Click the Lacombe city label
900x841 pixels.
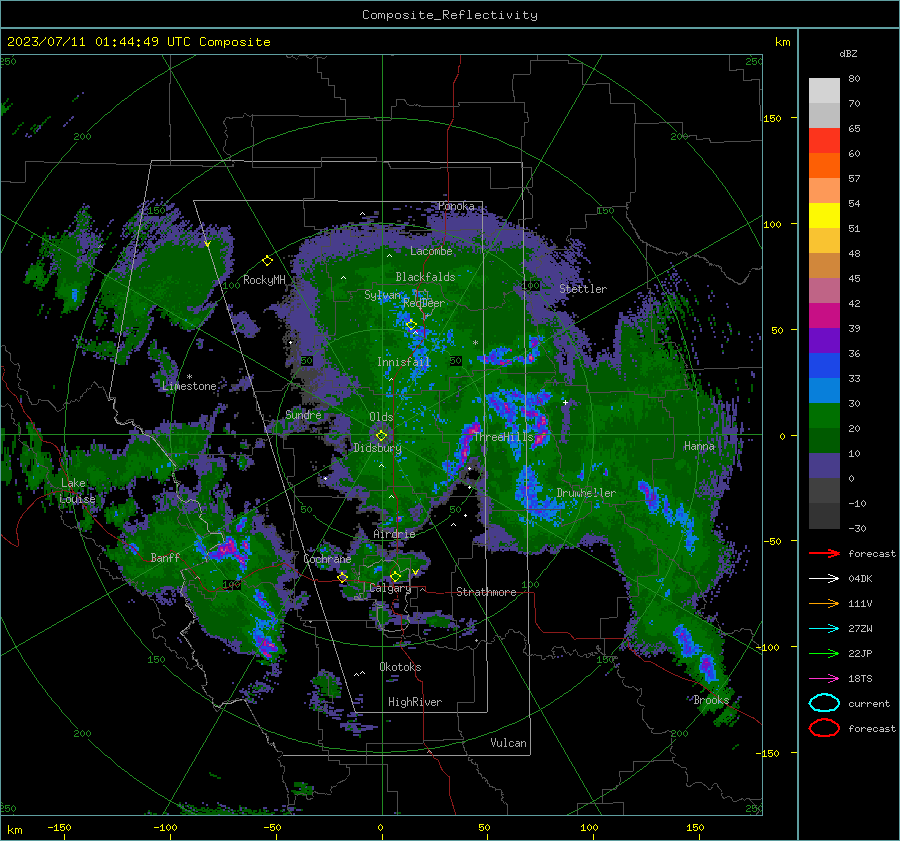point(431,251)
